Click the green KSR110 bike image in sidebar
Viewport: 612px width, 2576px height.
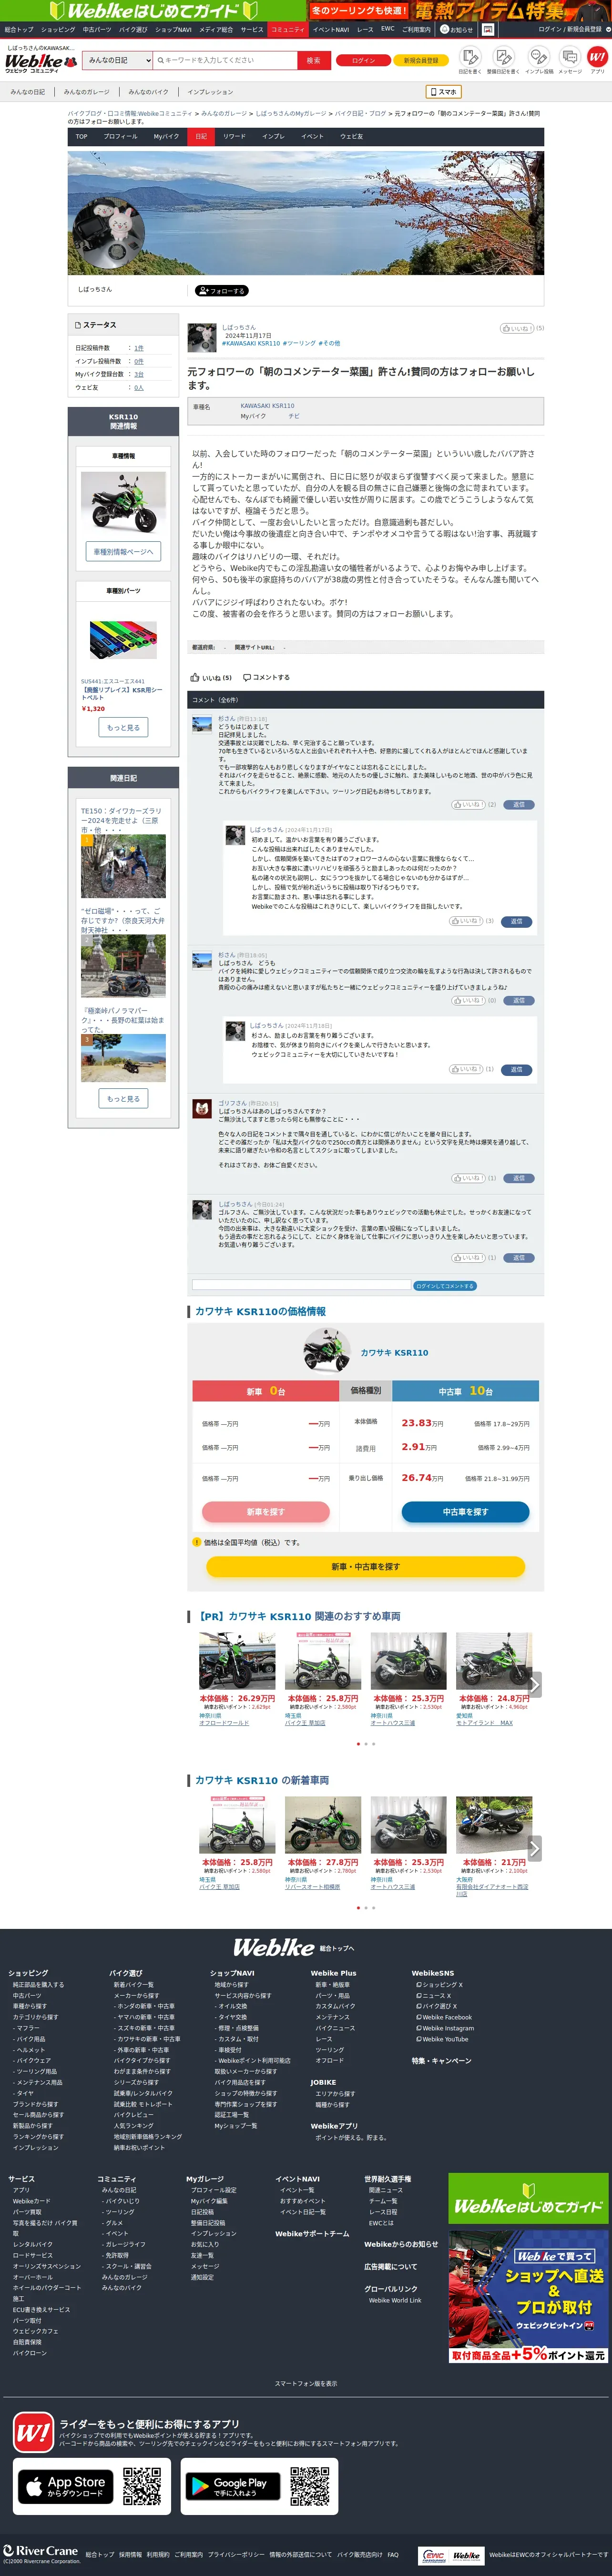coord(123,501)
